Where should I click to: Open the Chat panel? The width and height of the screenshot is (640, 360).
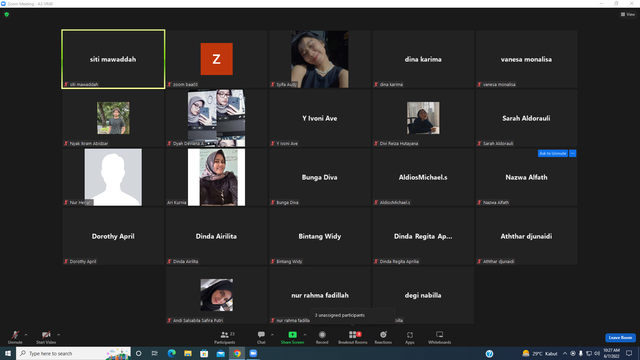261,337
